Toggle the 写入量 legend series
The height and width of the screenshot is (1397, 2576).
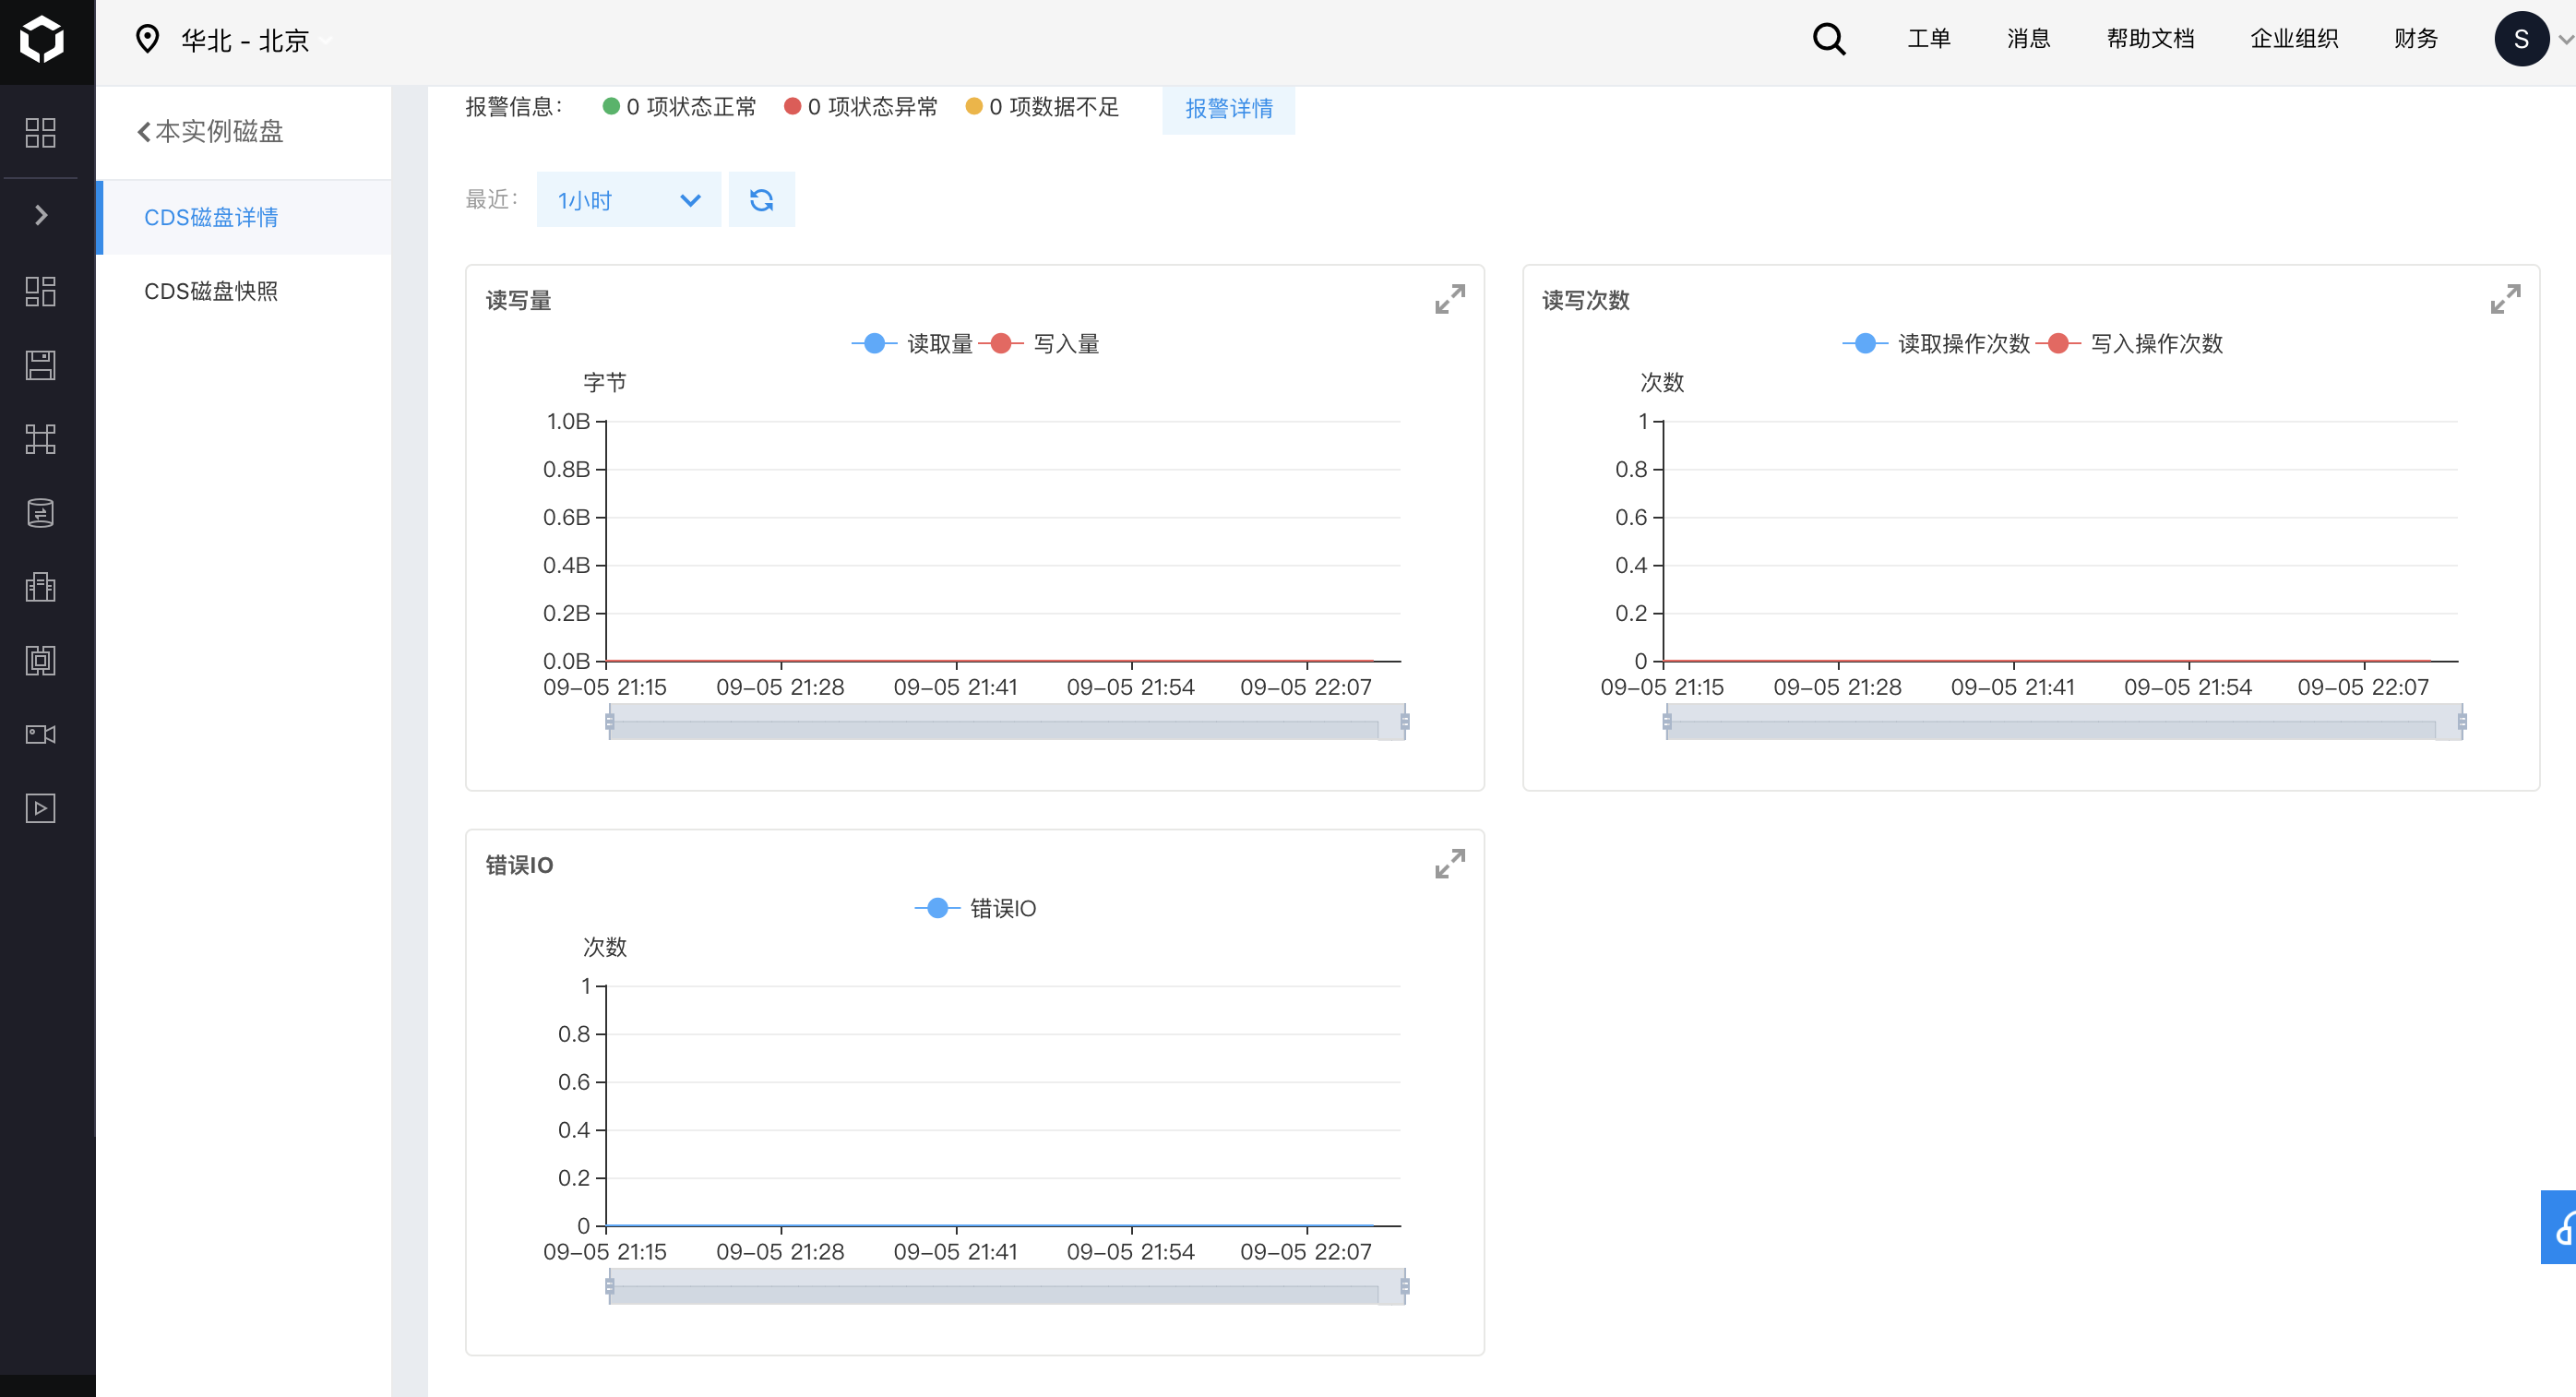pyautogui.click(x=1039, y=343)
